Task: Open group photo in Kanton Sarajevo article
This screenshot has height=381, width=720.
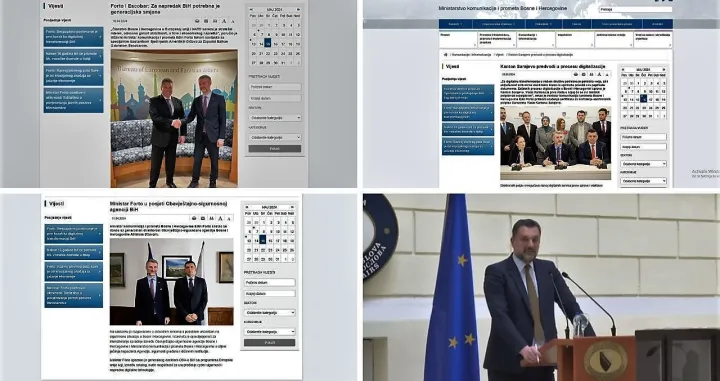Action: tap(556, 143)
